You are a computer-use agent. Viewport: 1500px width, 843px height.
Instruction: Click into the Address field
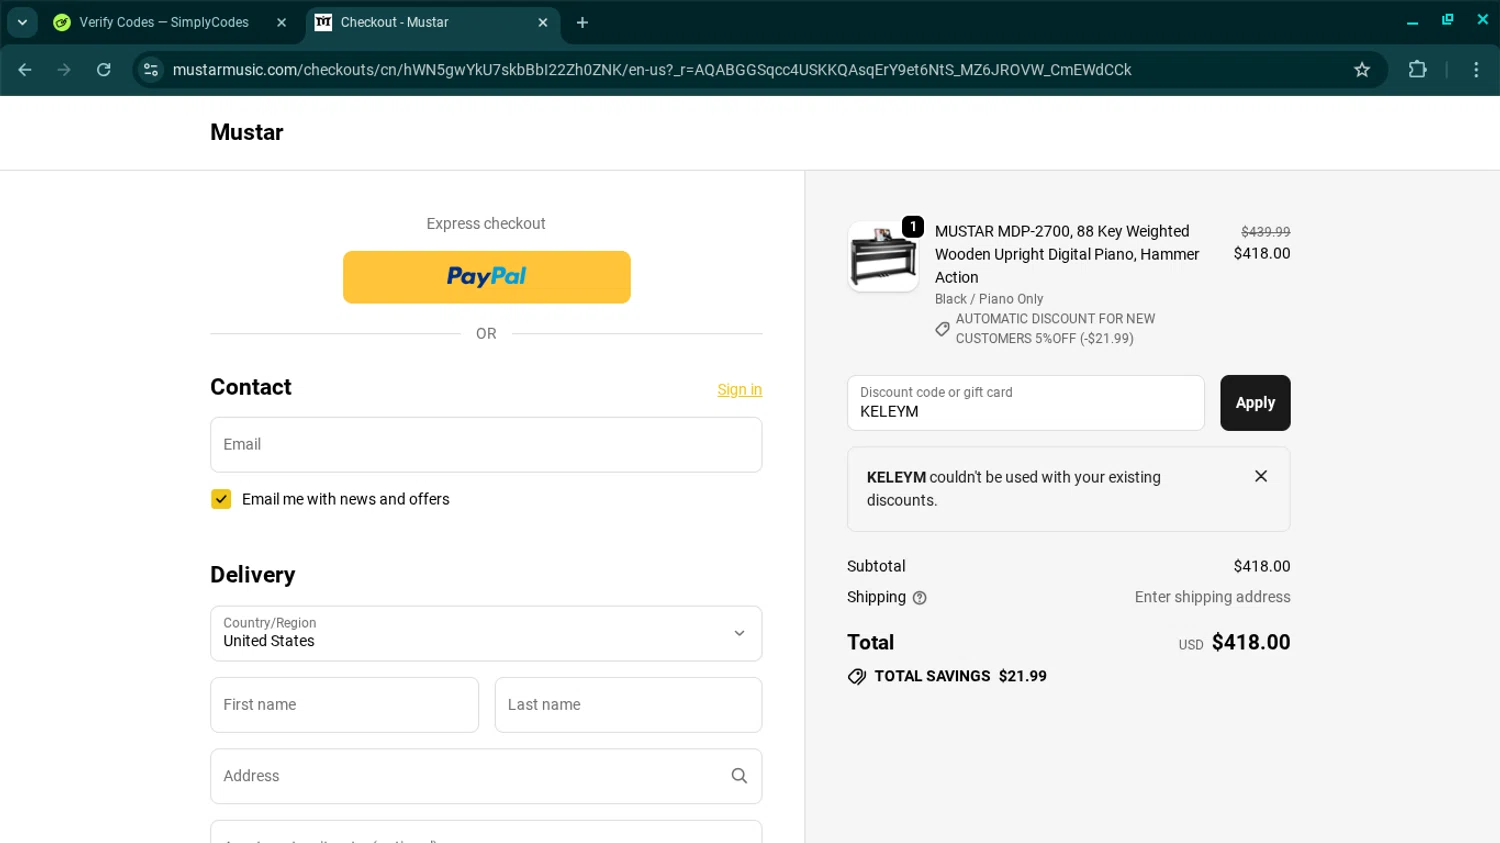coord(486,776)
